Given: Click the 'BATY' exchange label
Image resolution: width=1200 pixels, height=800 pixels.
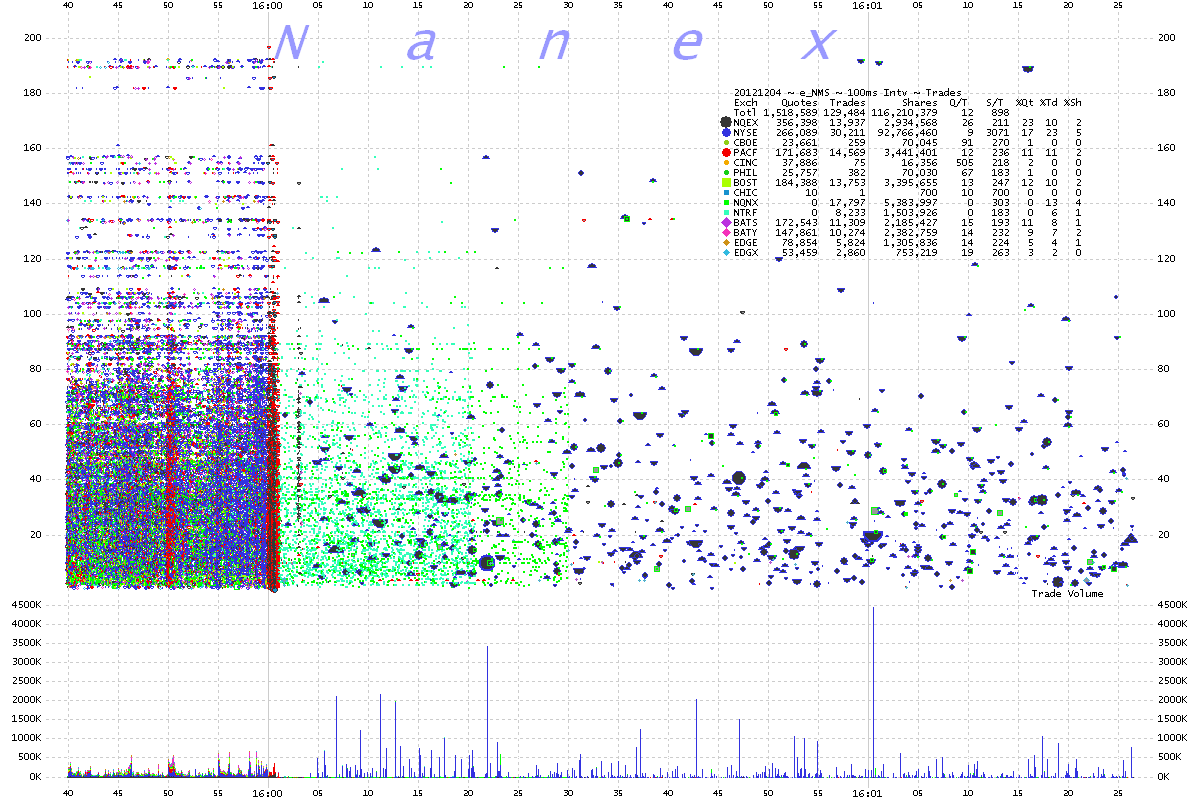Looking at the screenshot, I should (x=745, y=233).
